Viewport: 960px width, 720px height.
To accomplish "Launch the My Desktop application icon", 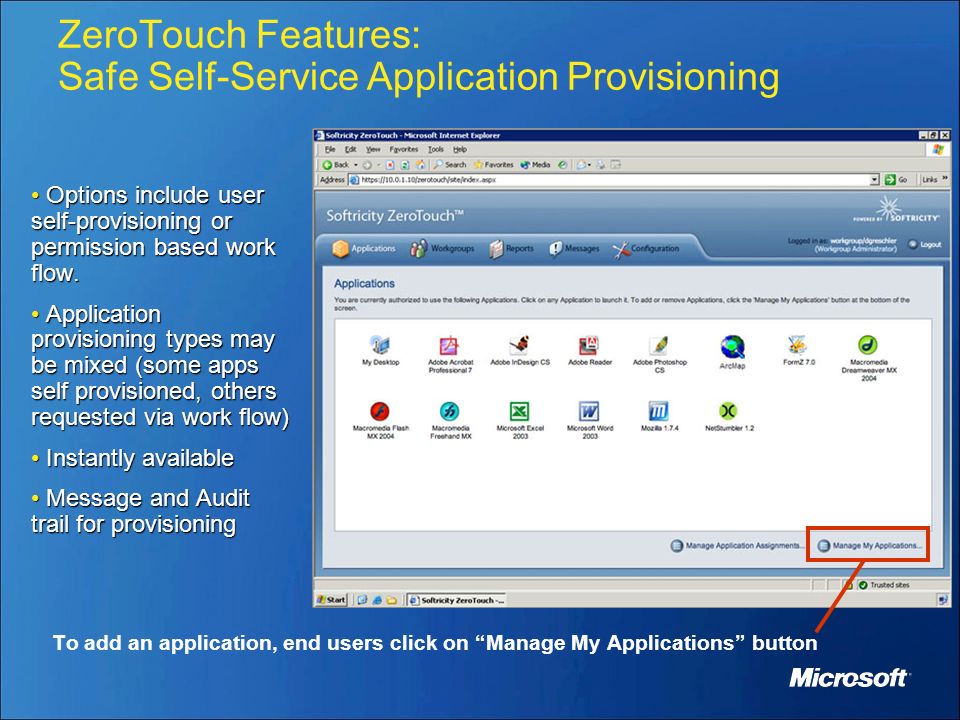I will pyautogui.click(x=380, y=346).
